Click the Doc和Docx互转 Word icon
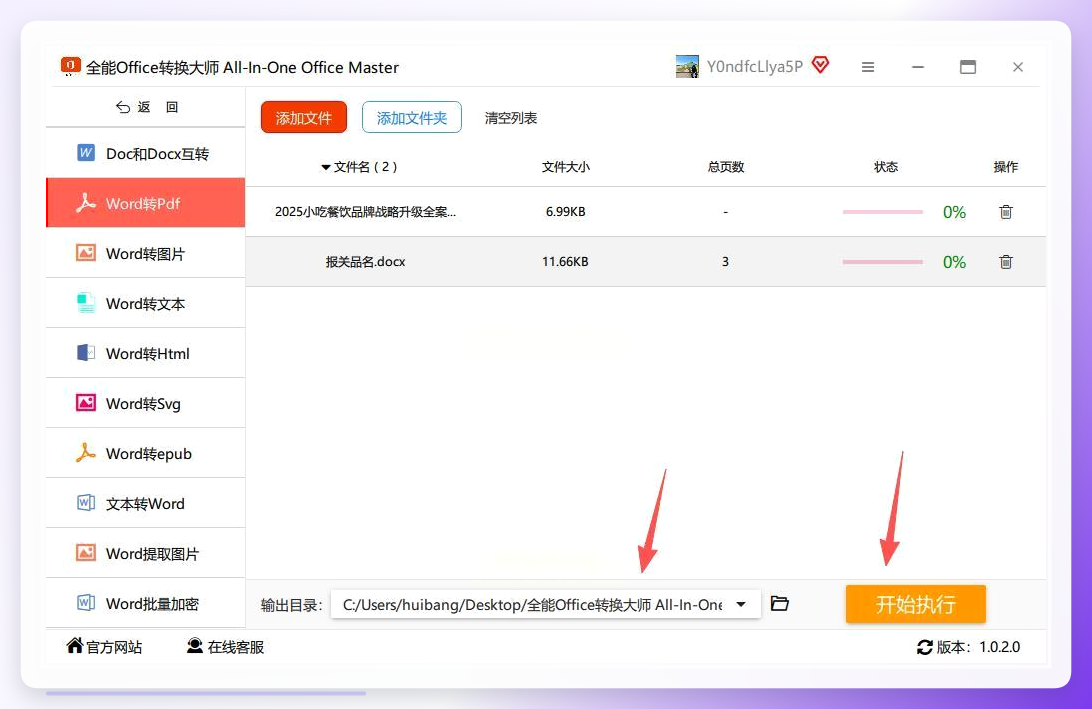The width and height of the screenshot is (1092, 709). coord(86,153)
